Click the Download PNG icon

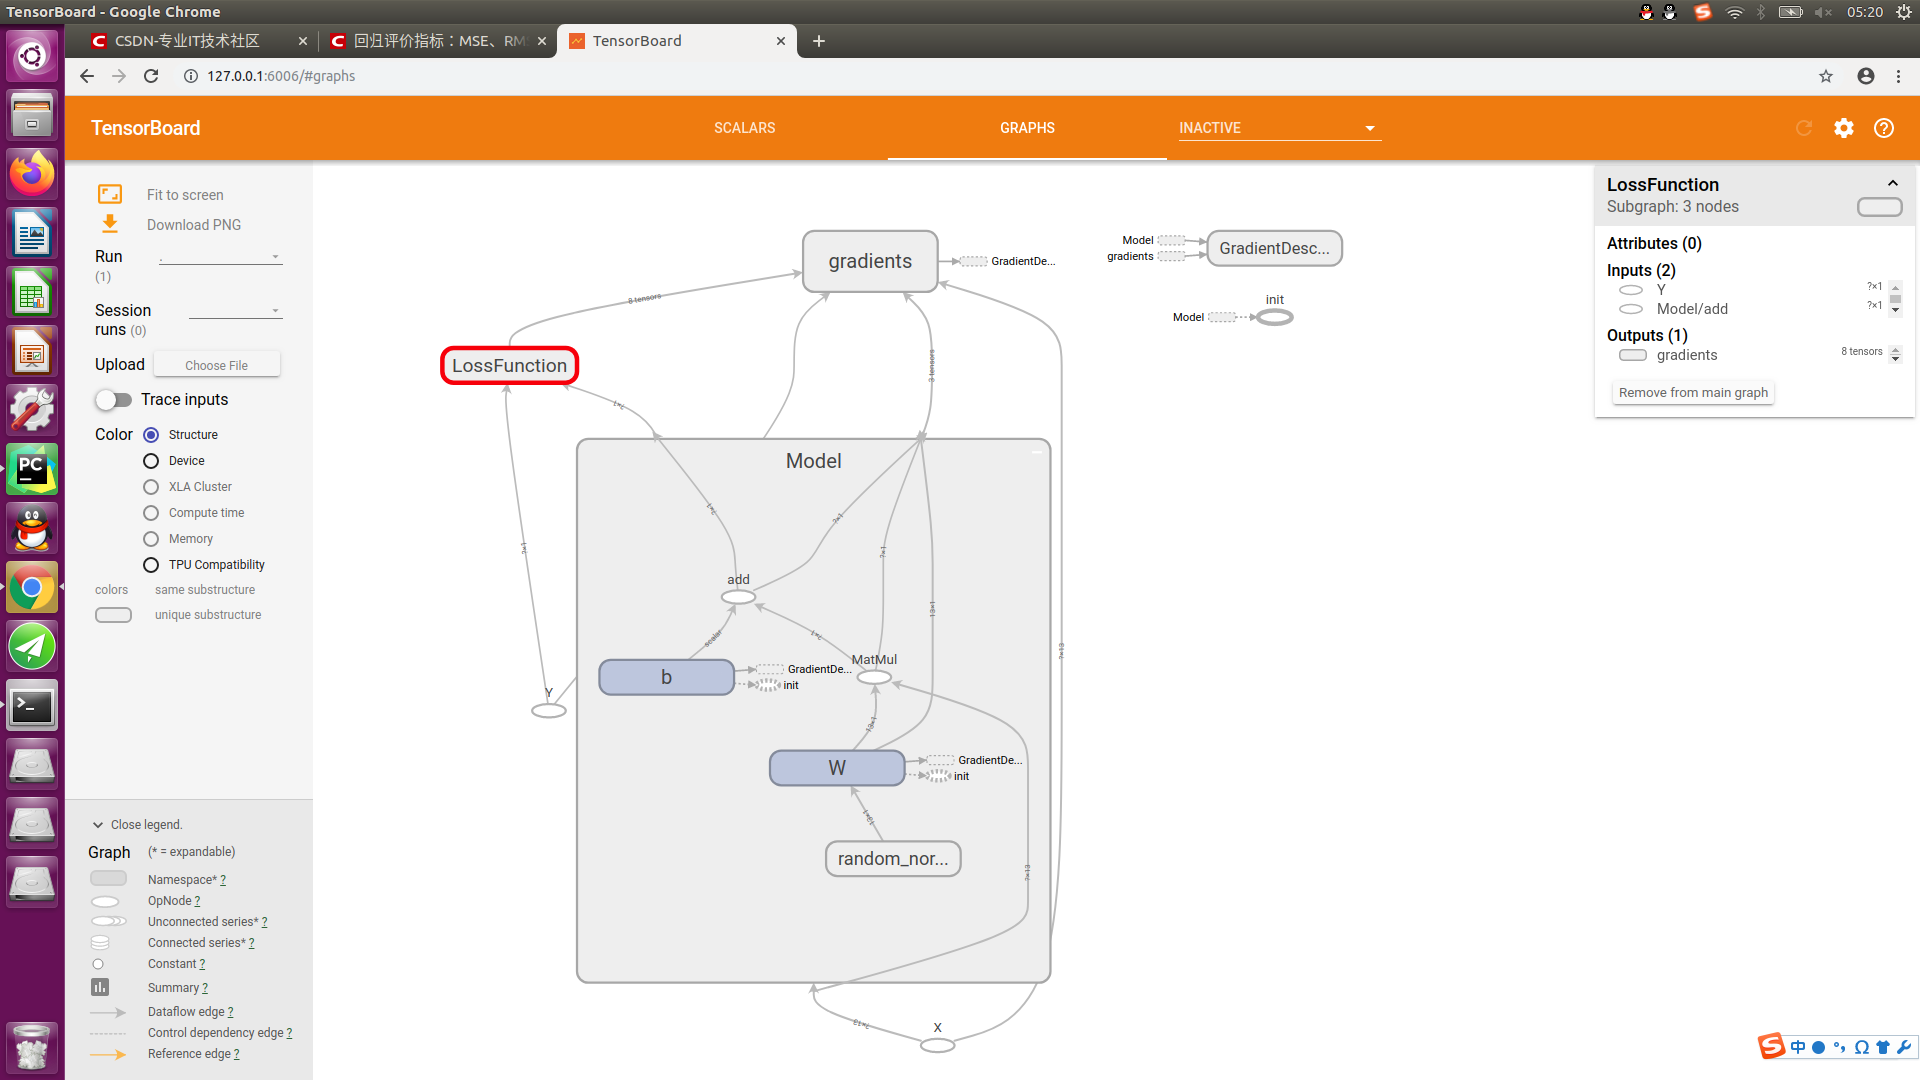point(110,224)
